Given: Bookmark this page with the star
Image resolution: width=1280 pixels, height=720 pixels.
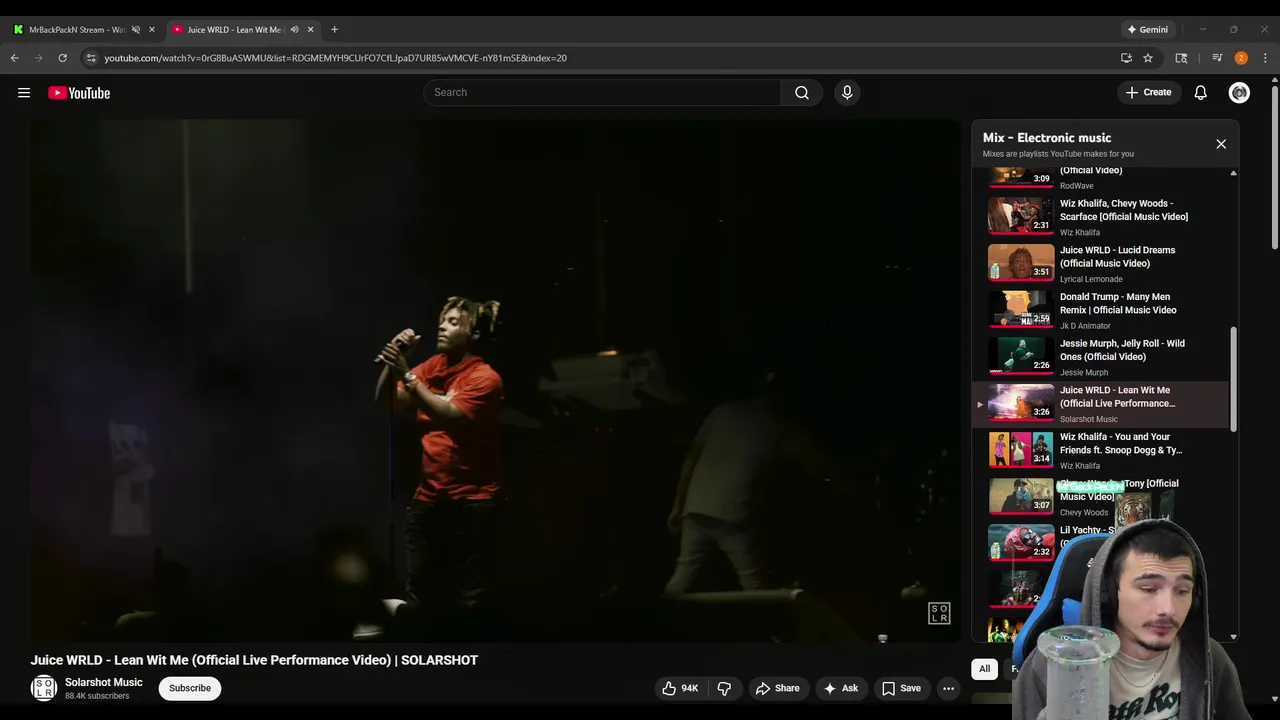Looking at the screenshot, I should (1148, 58).
